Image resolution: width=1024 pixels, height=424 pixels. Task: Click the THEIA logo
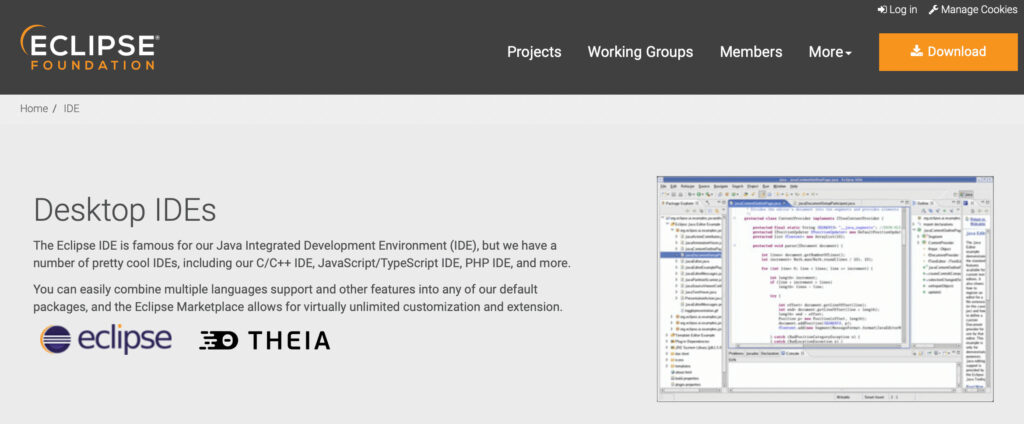tap(264, 340)
